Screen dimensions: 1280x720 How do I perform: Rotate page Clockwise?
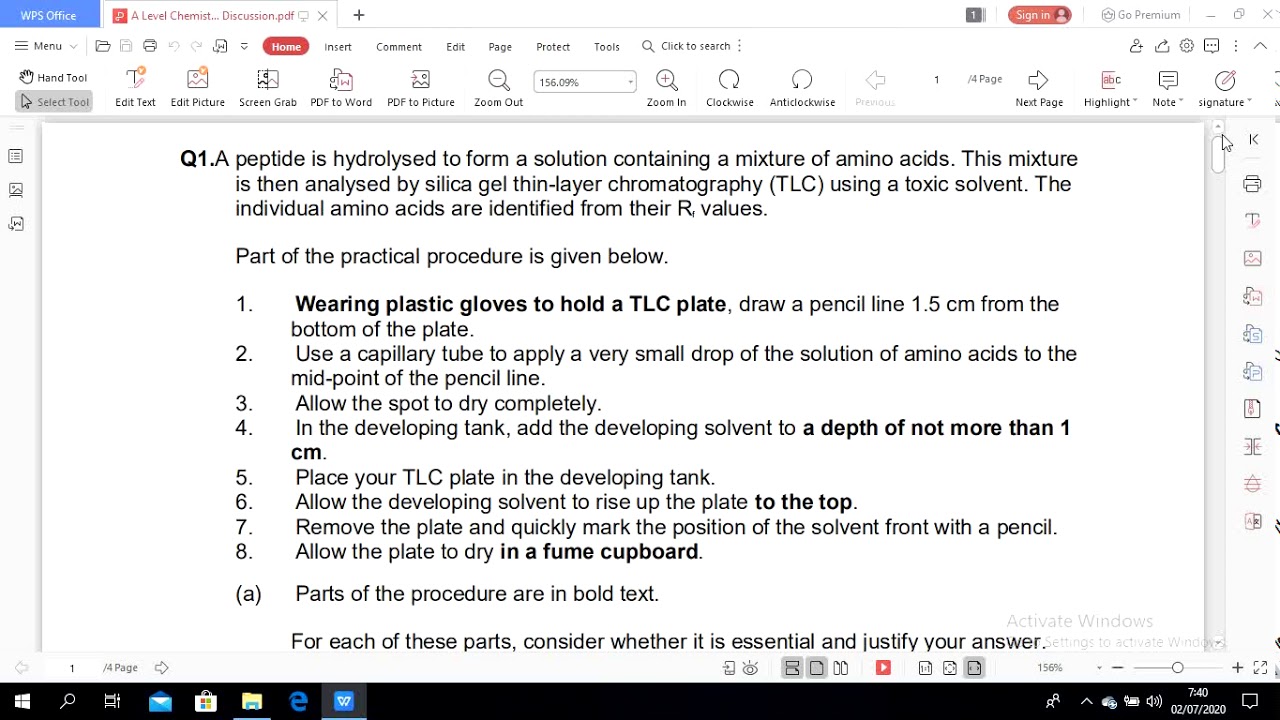coord(730,88)
